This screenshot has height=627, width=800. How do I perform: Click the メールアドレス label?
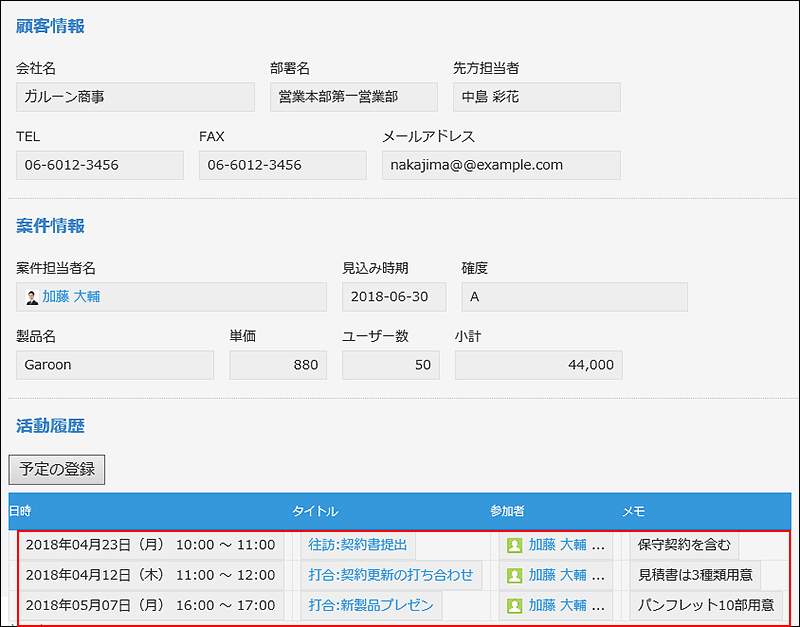pyautogui.click(x=429, y=137)
